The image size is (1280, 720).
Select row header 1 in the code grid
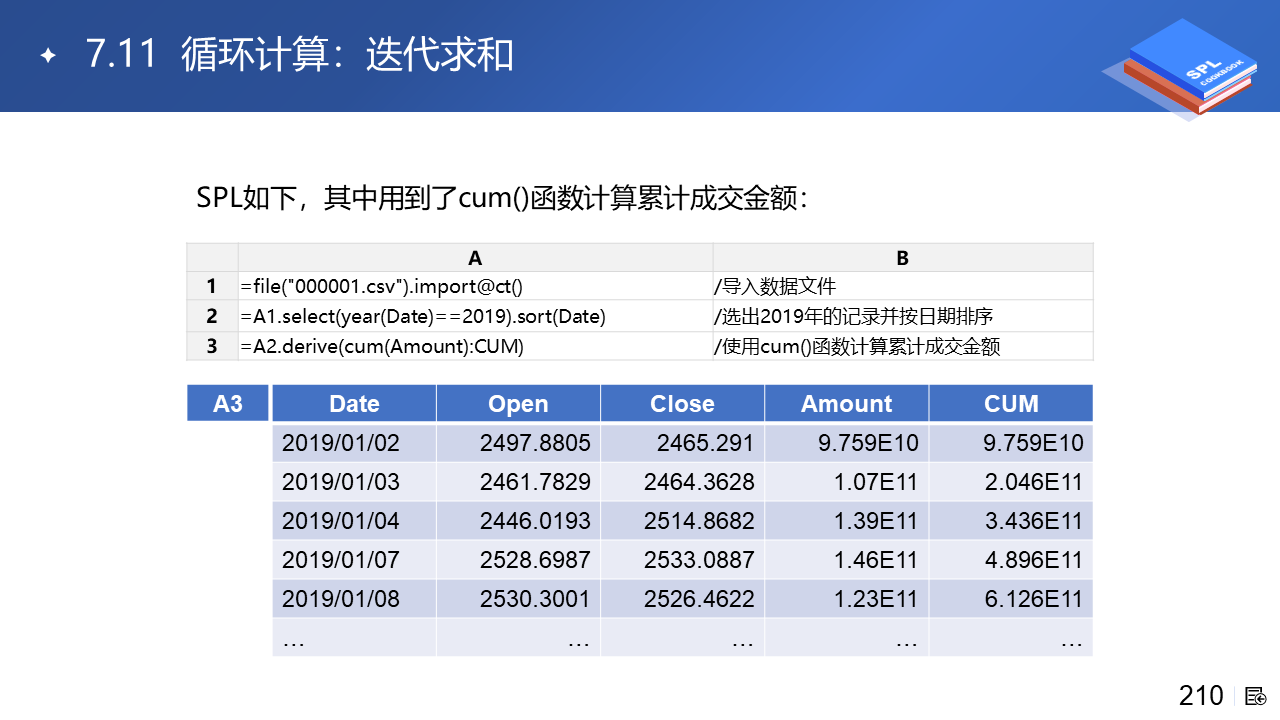tap(212, 287)
